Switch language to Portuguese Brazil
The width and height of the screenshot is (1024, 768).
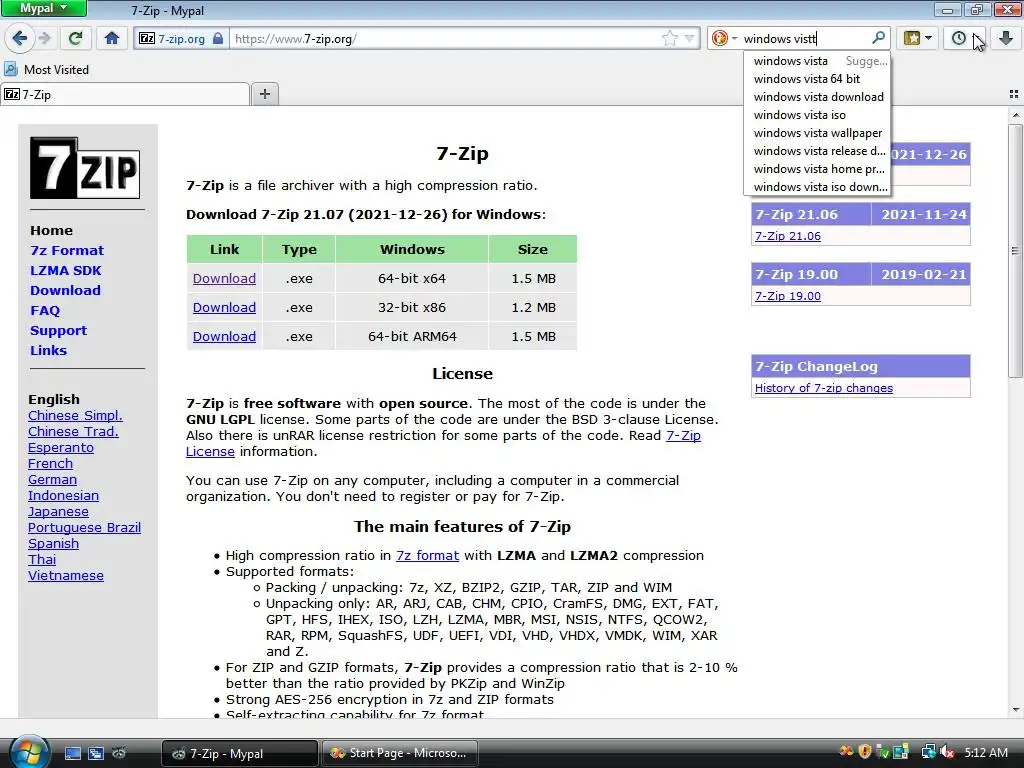coord(84,528)
